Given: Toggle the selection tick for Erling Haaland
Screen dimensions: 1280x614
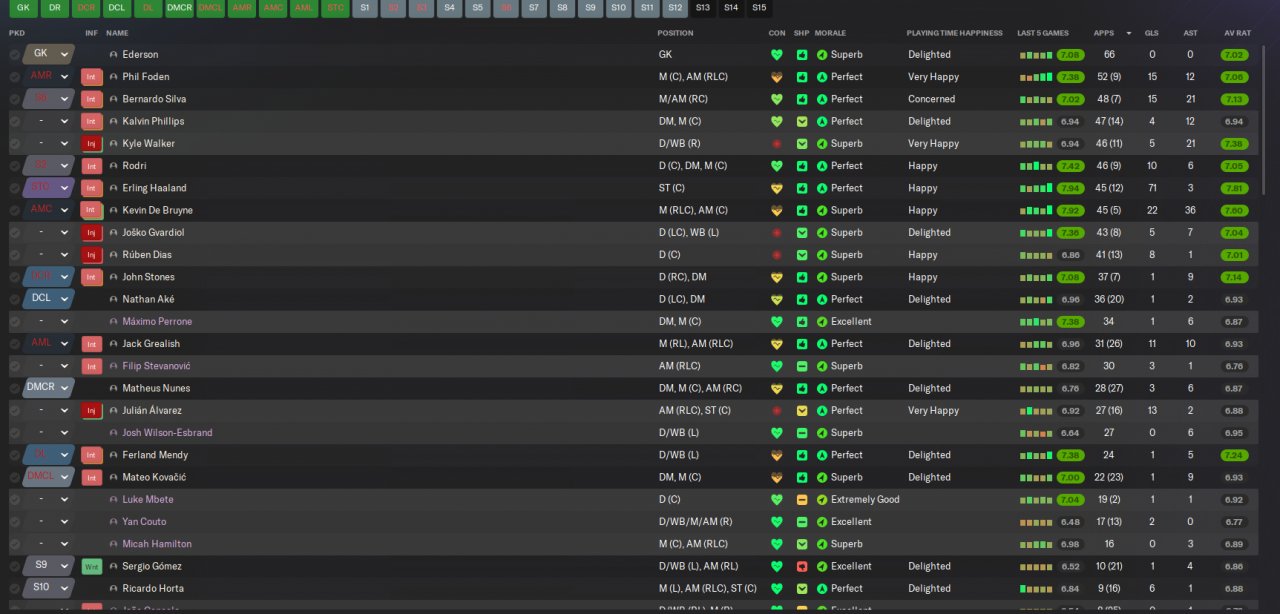Looking at the screenshot, I should pyautogui.click(x=14, y=188).
